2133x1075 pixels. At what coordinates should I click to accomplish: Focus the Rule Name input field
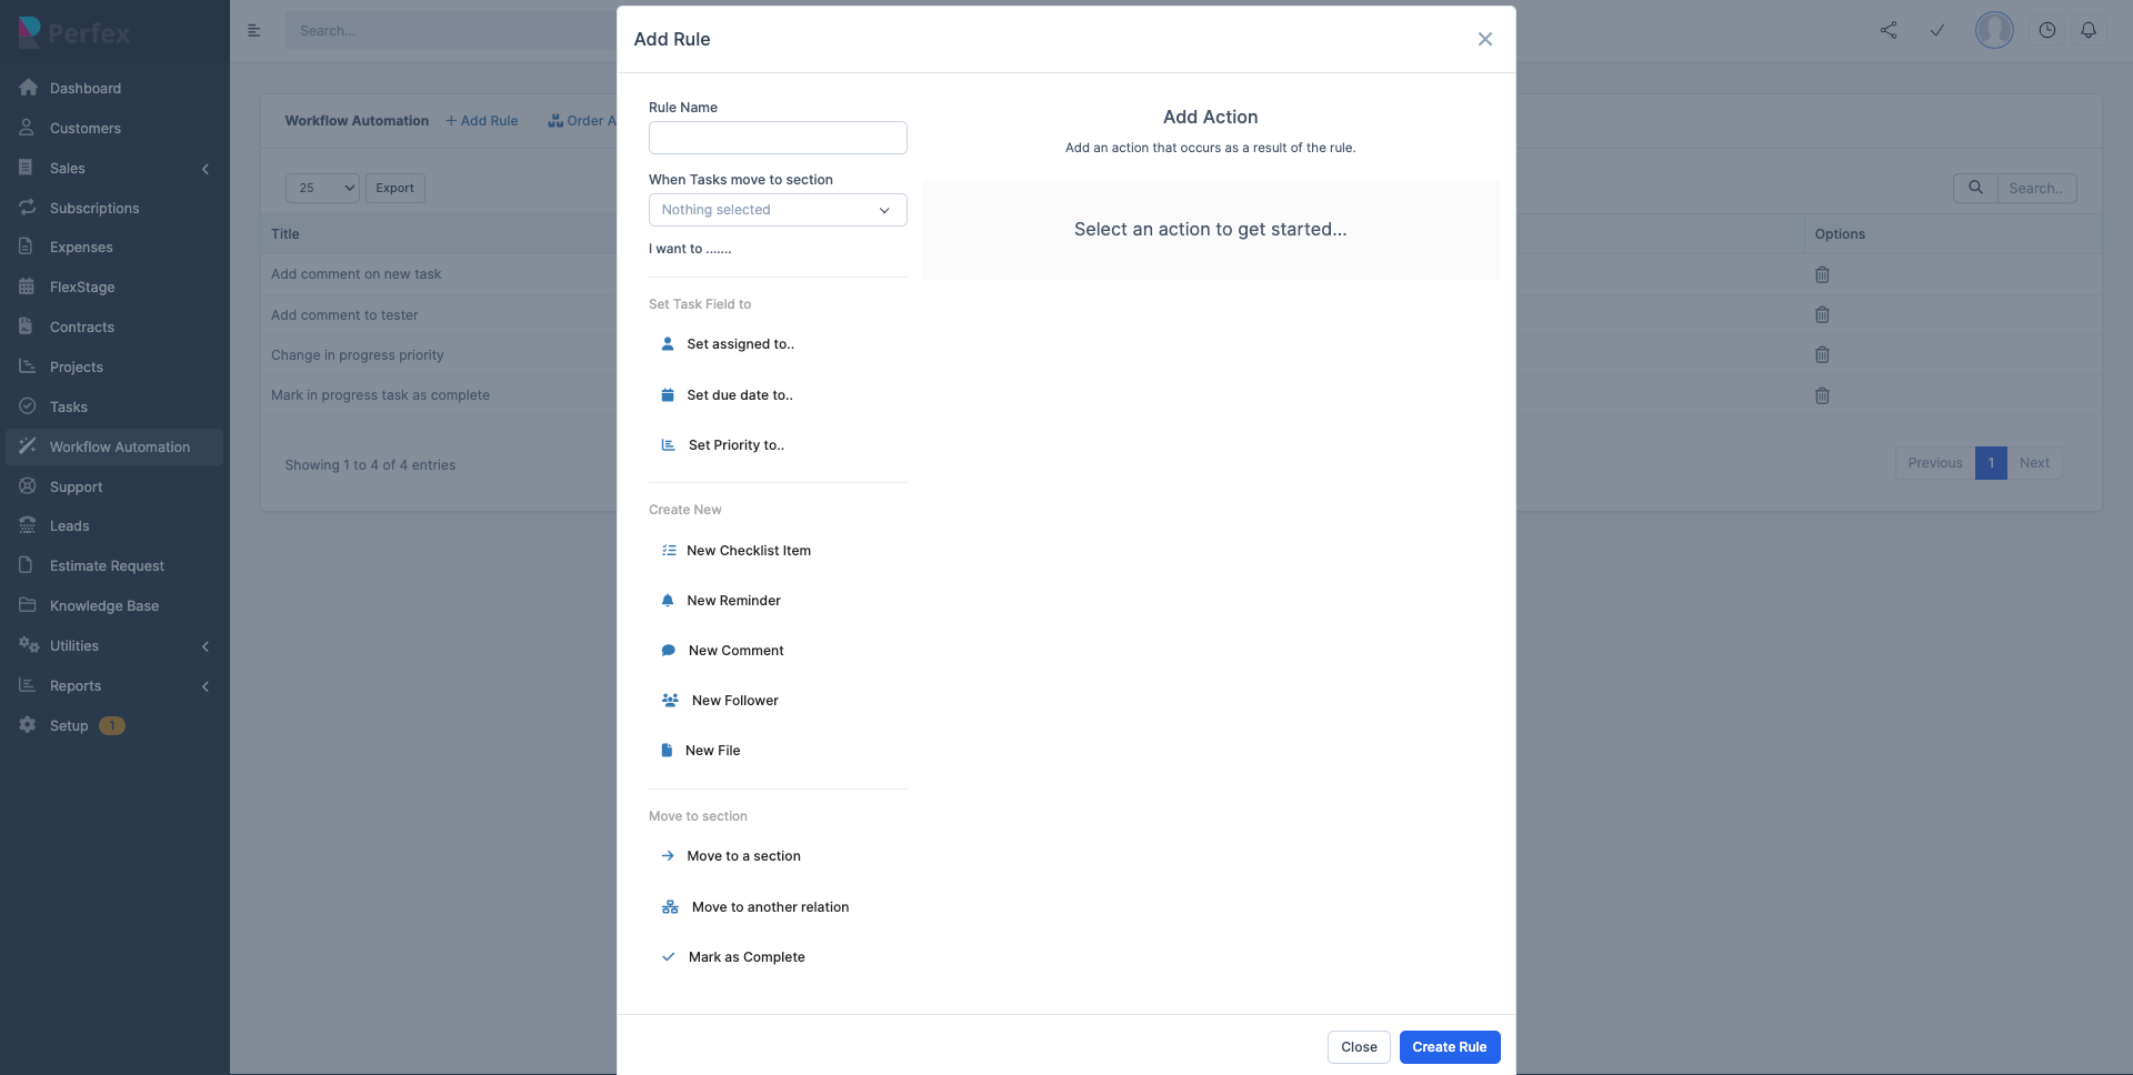(x=777, y=138)
